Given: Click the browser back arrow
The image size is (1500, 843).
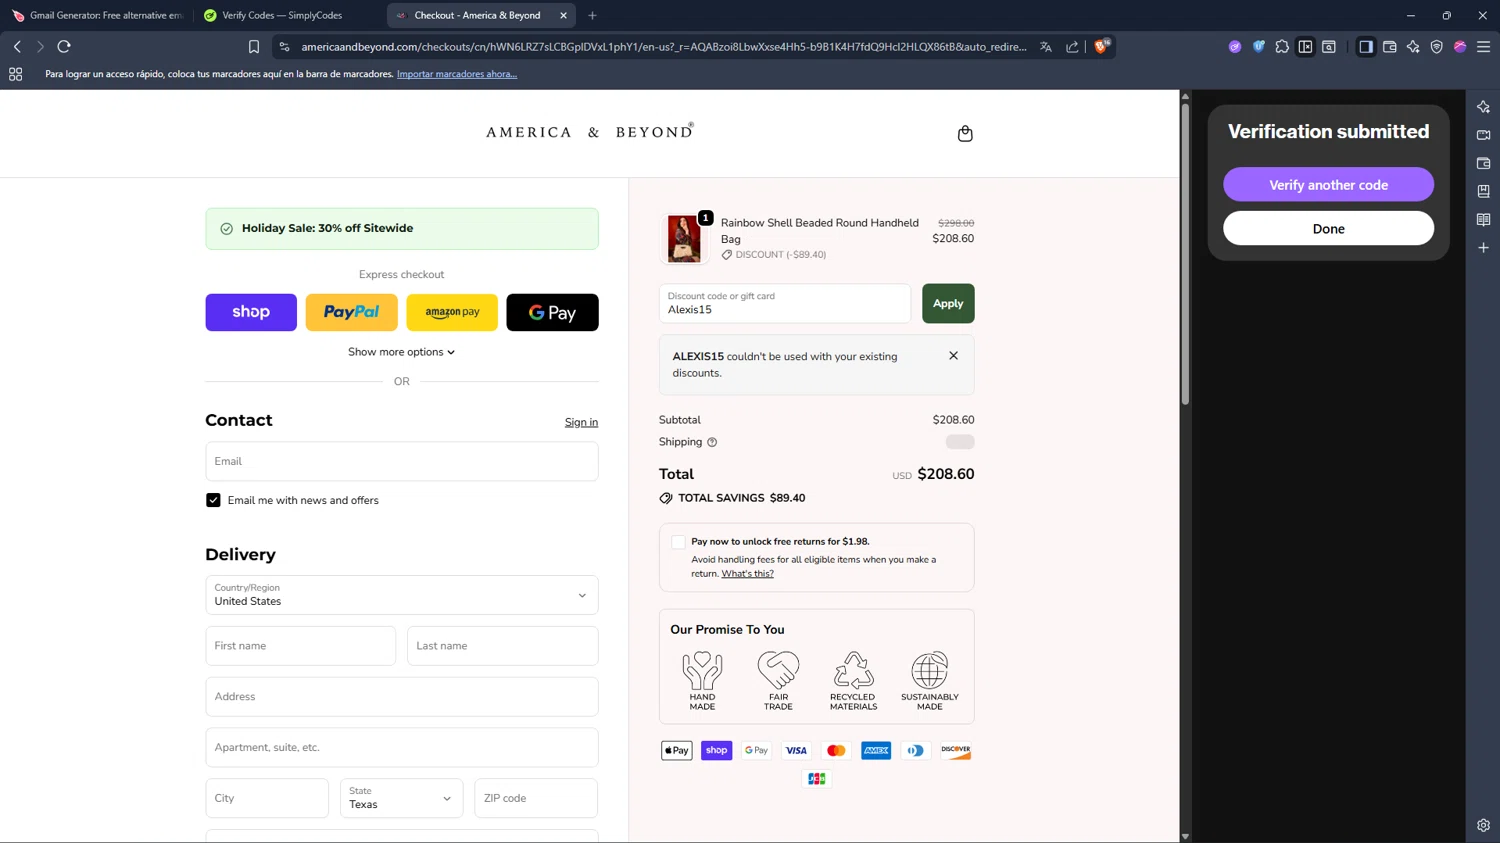Looking at the screenshot, I should (17, 47).
